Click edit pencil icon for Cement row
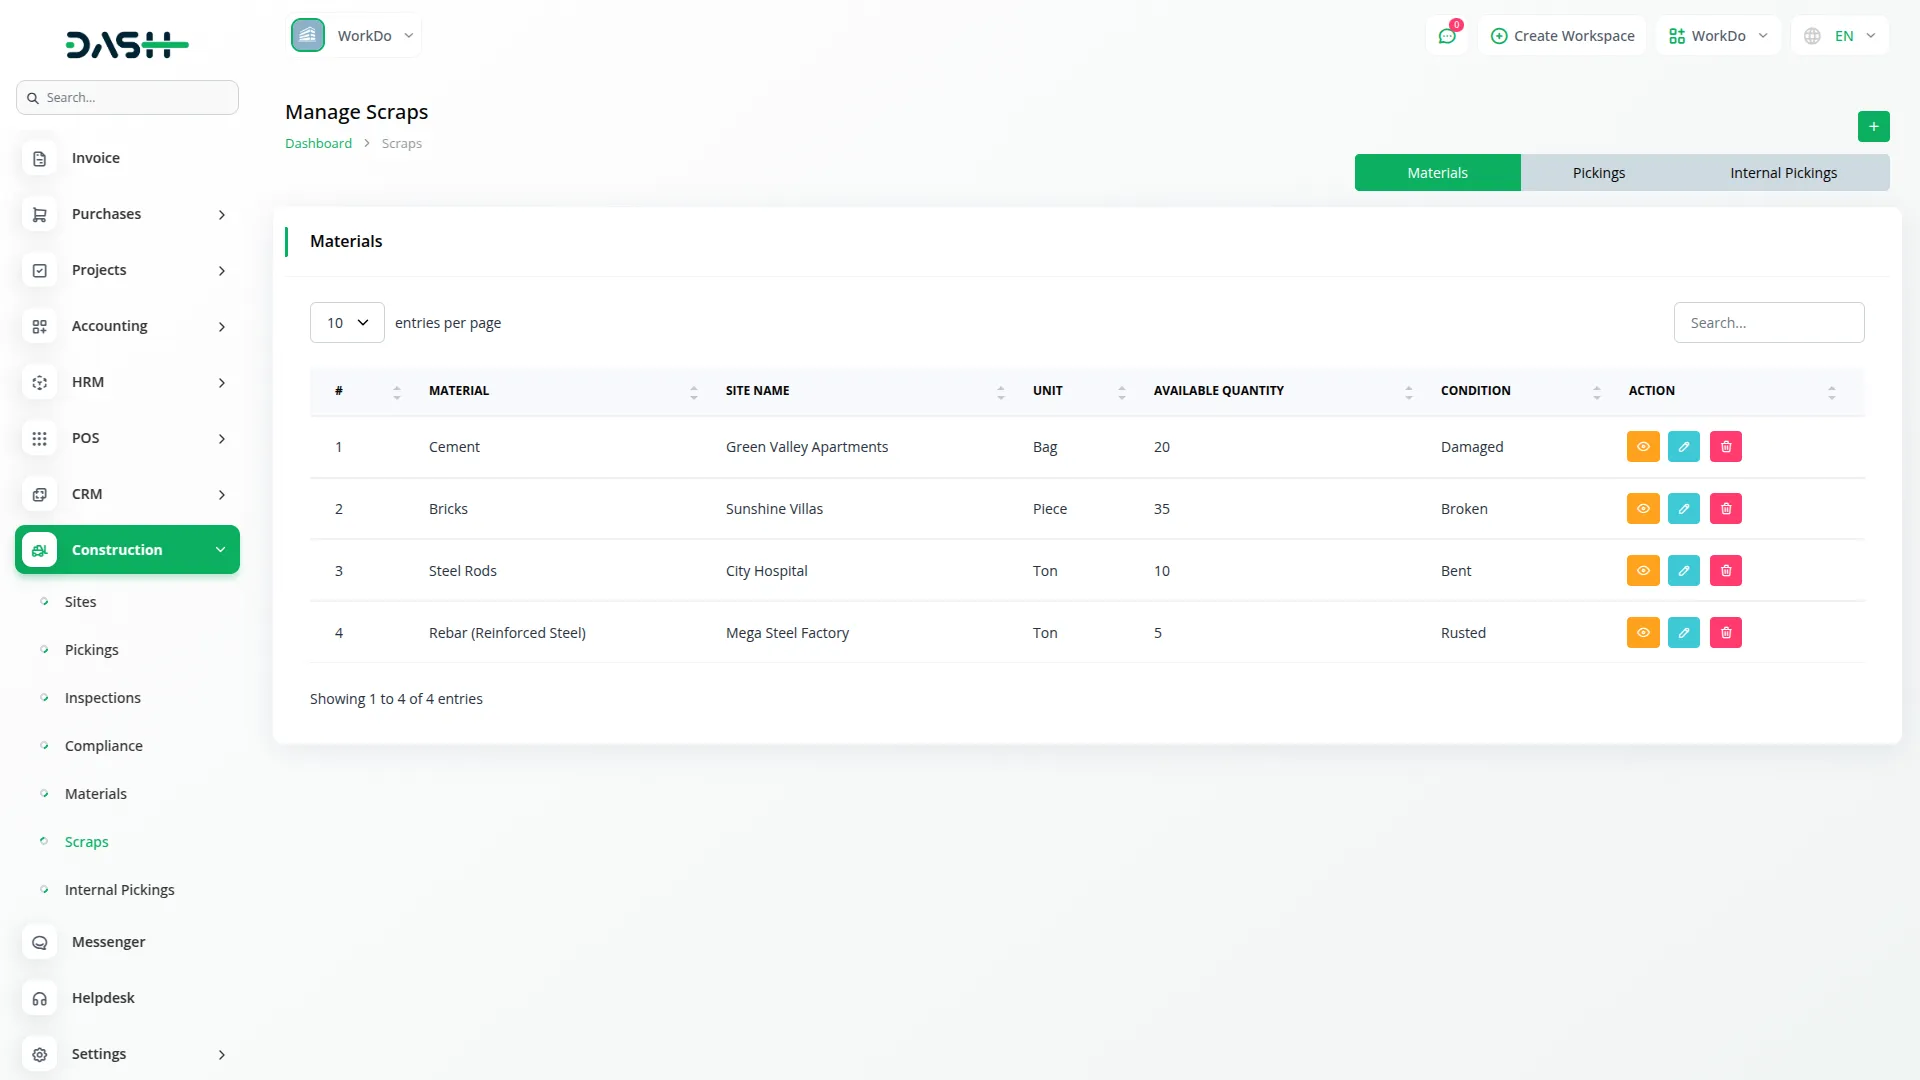This screenshot has width=1920, height=1080. 1684,447
